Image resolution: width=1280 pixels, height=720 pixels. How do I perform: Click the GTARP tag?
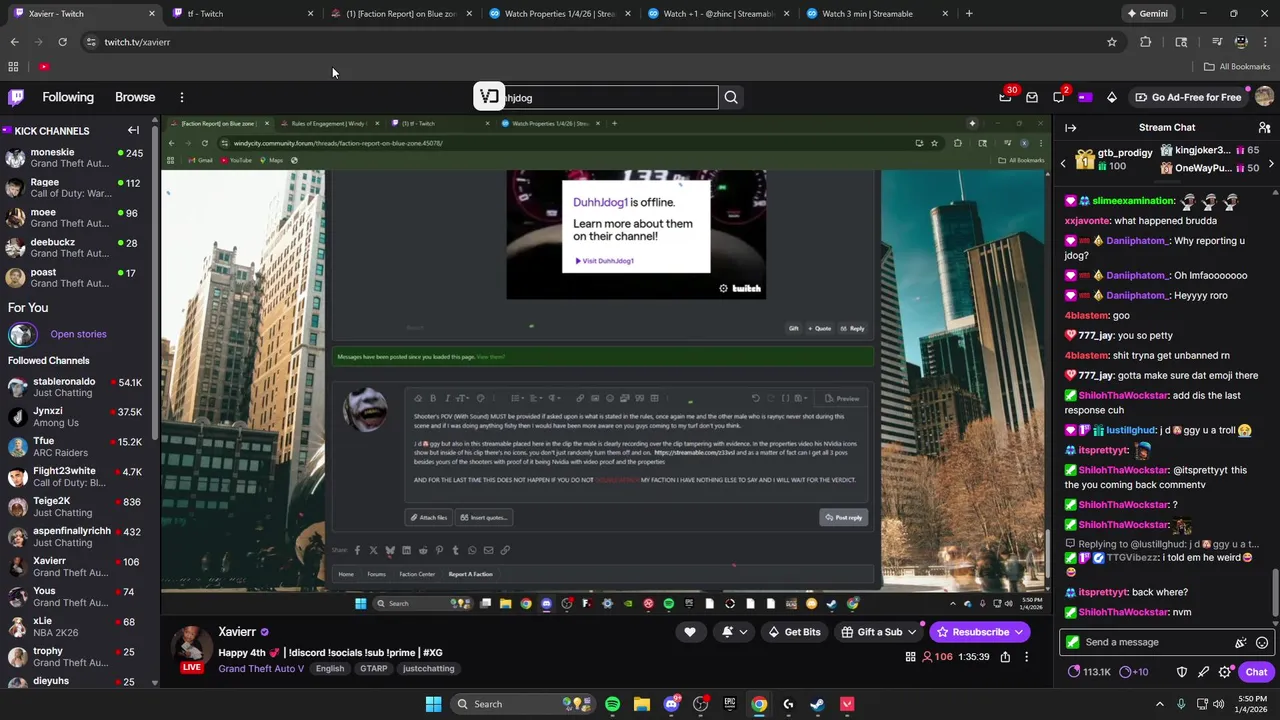(373, 669)
